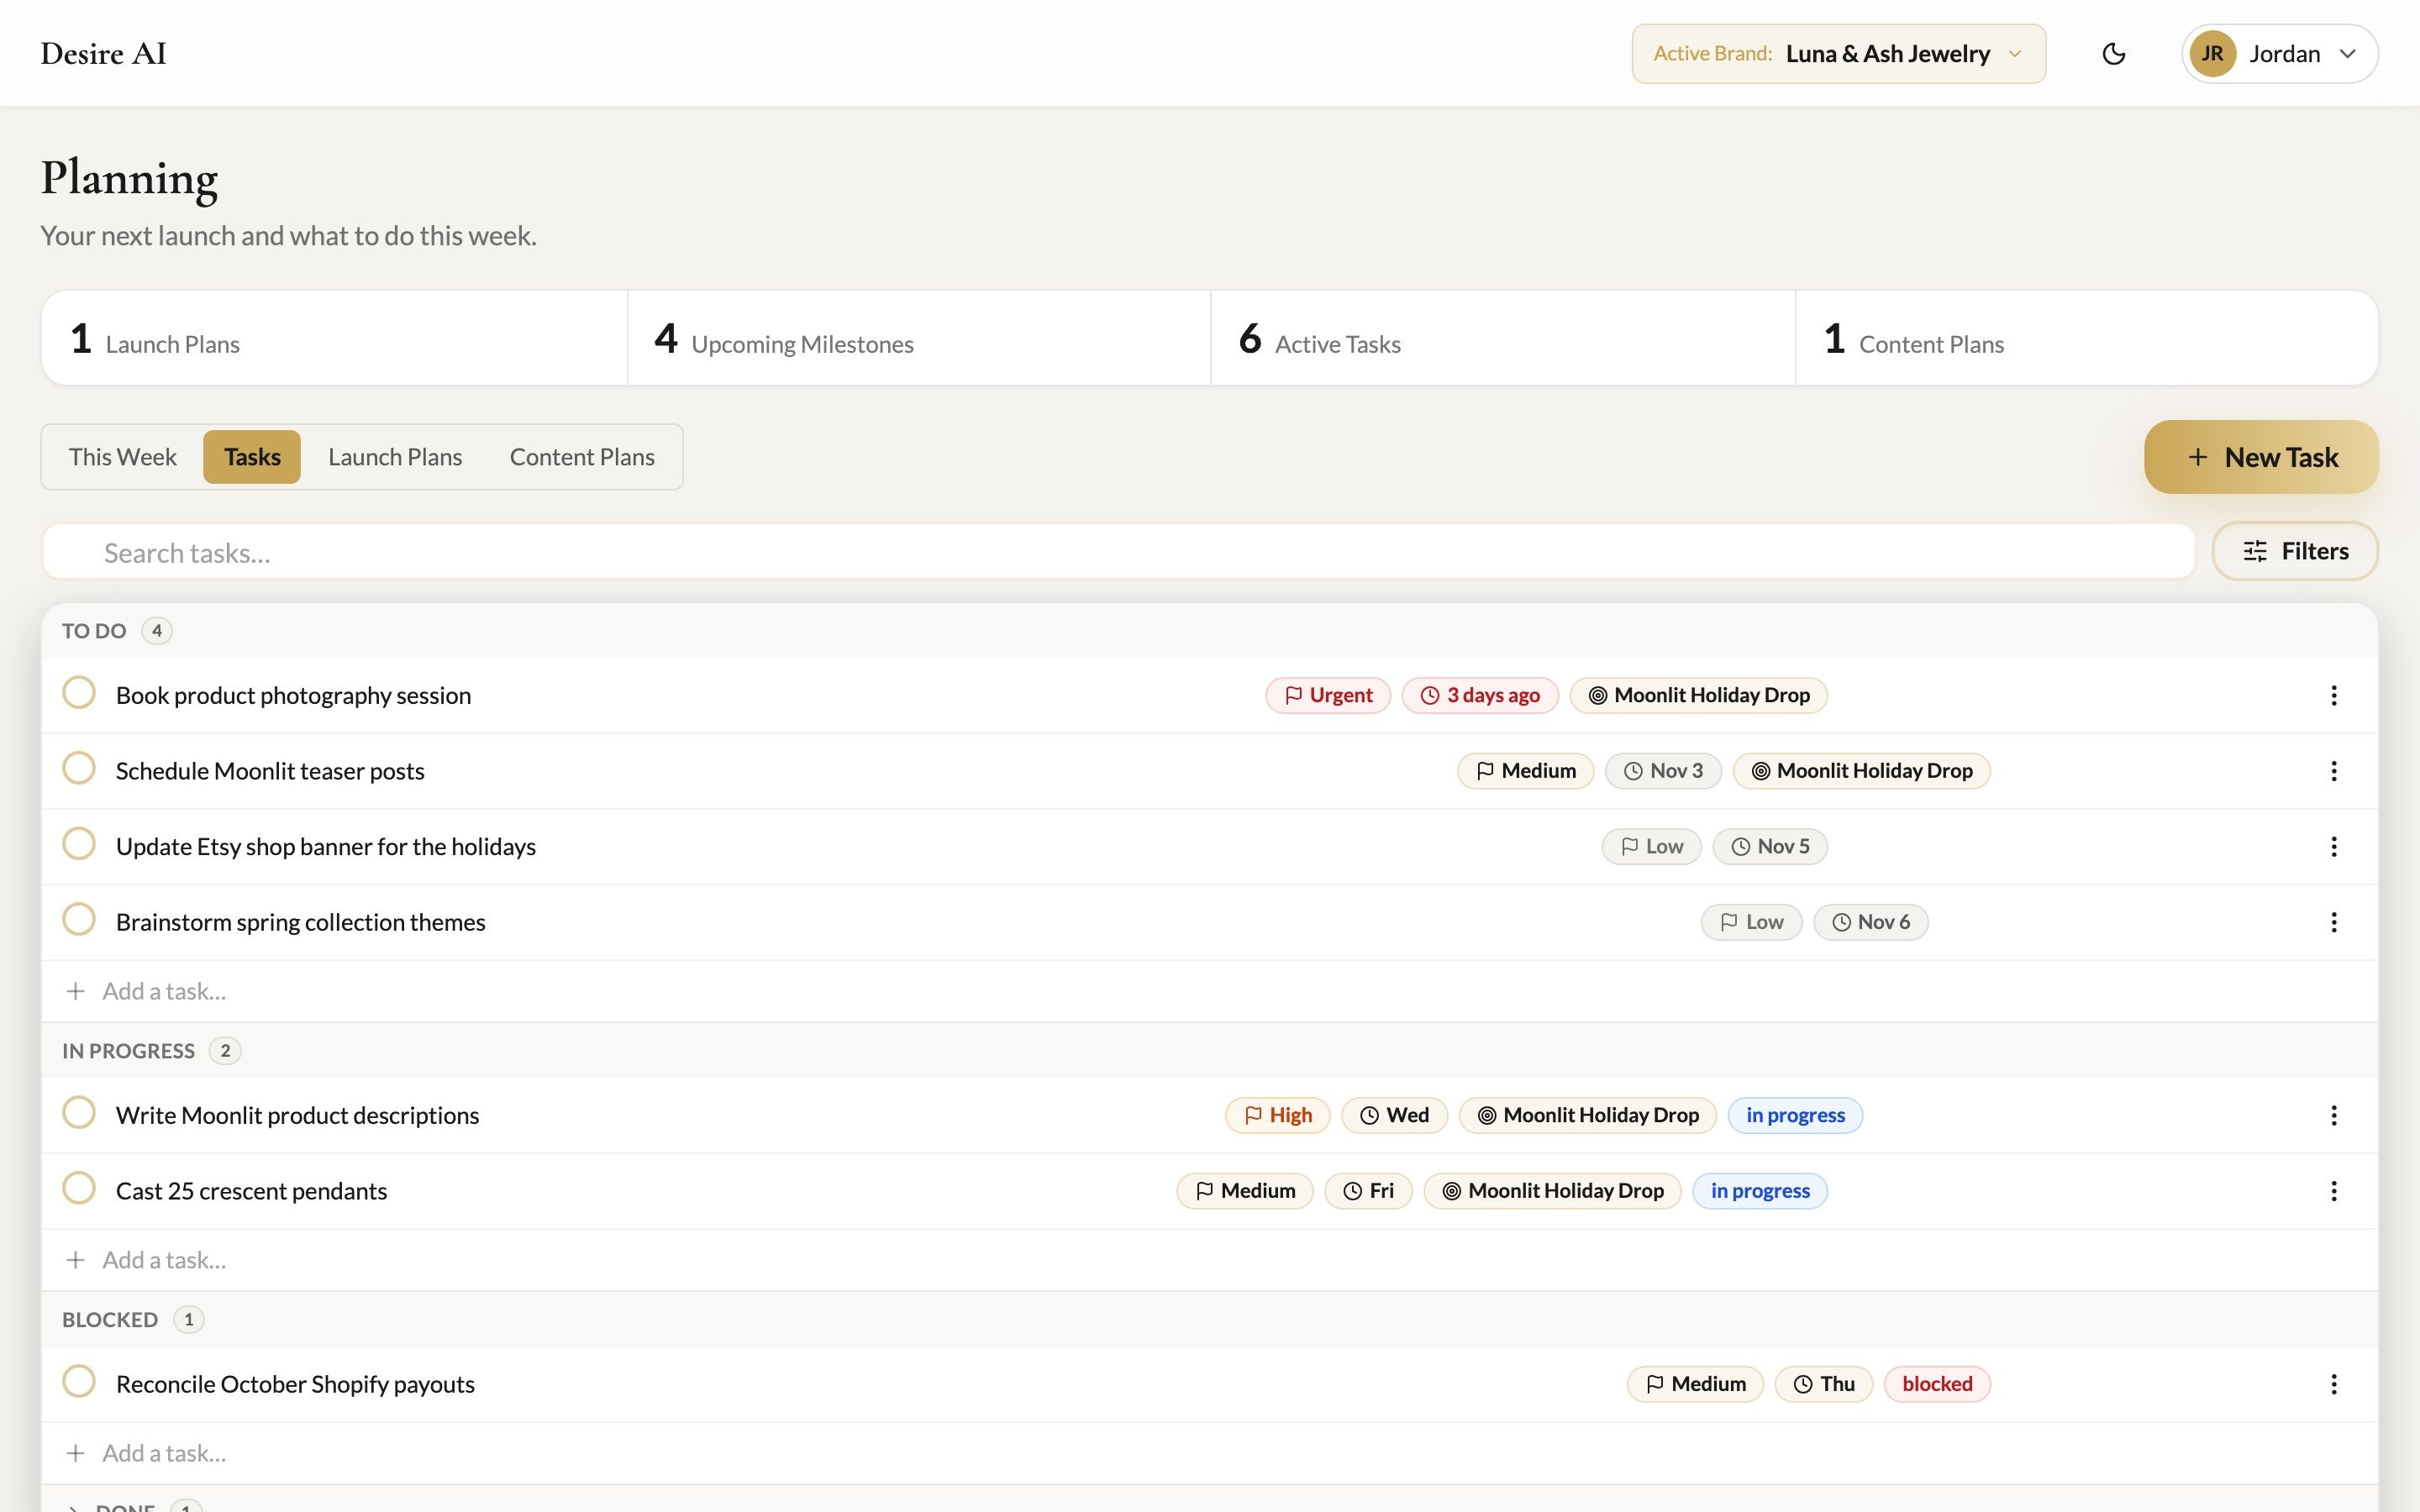This screenshot has height=1512, width=2420.
Task: Click Low priority badge on spring themes task
Action: tap(1751, 922)
